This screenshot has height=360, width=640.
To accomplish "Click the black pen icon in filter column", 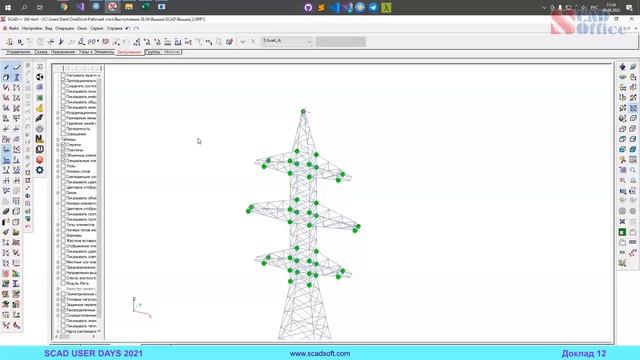I will pyautogui.click(x=40, y=118).
